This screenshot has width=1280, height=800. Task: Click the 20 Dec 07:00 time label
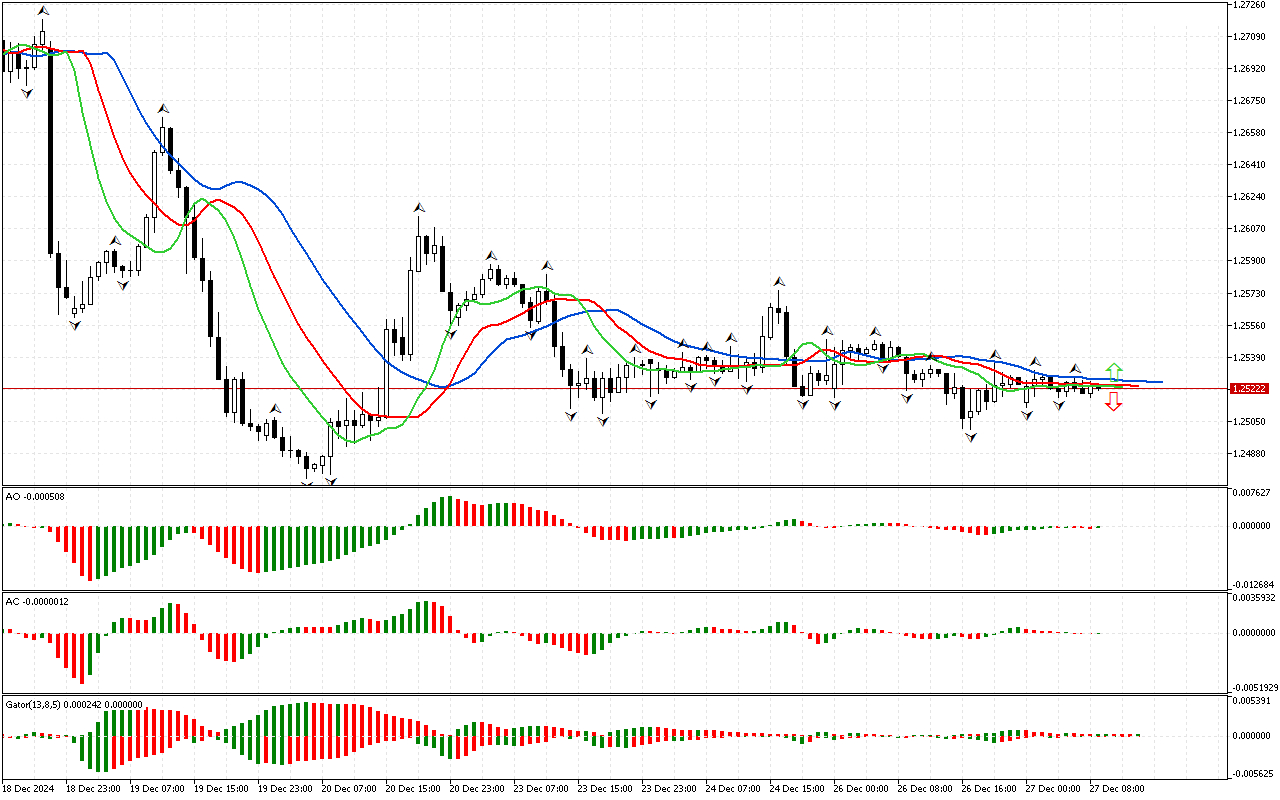tap(349, 789)
